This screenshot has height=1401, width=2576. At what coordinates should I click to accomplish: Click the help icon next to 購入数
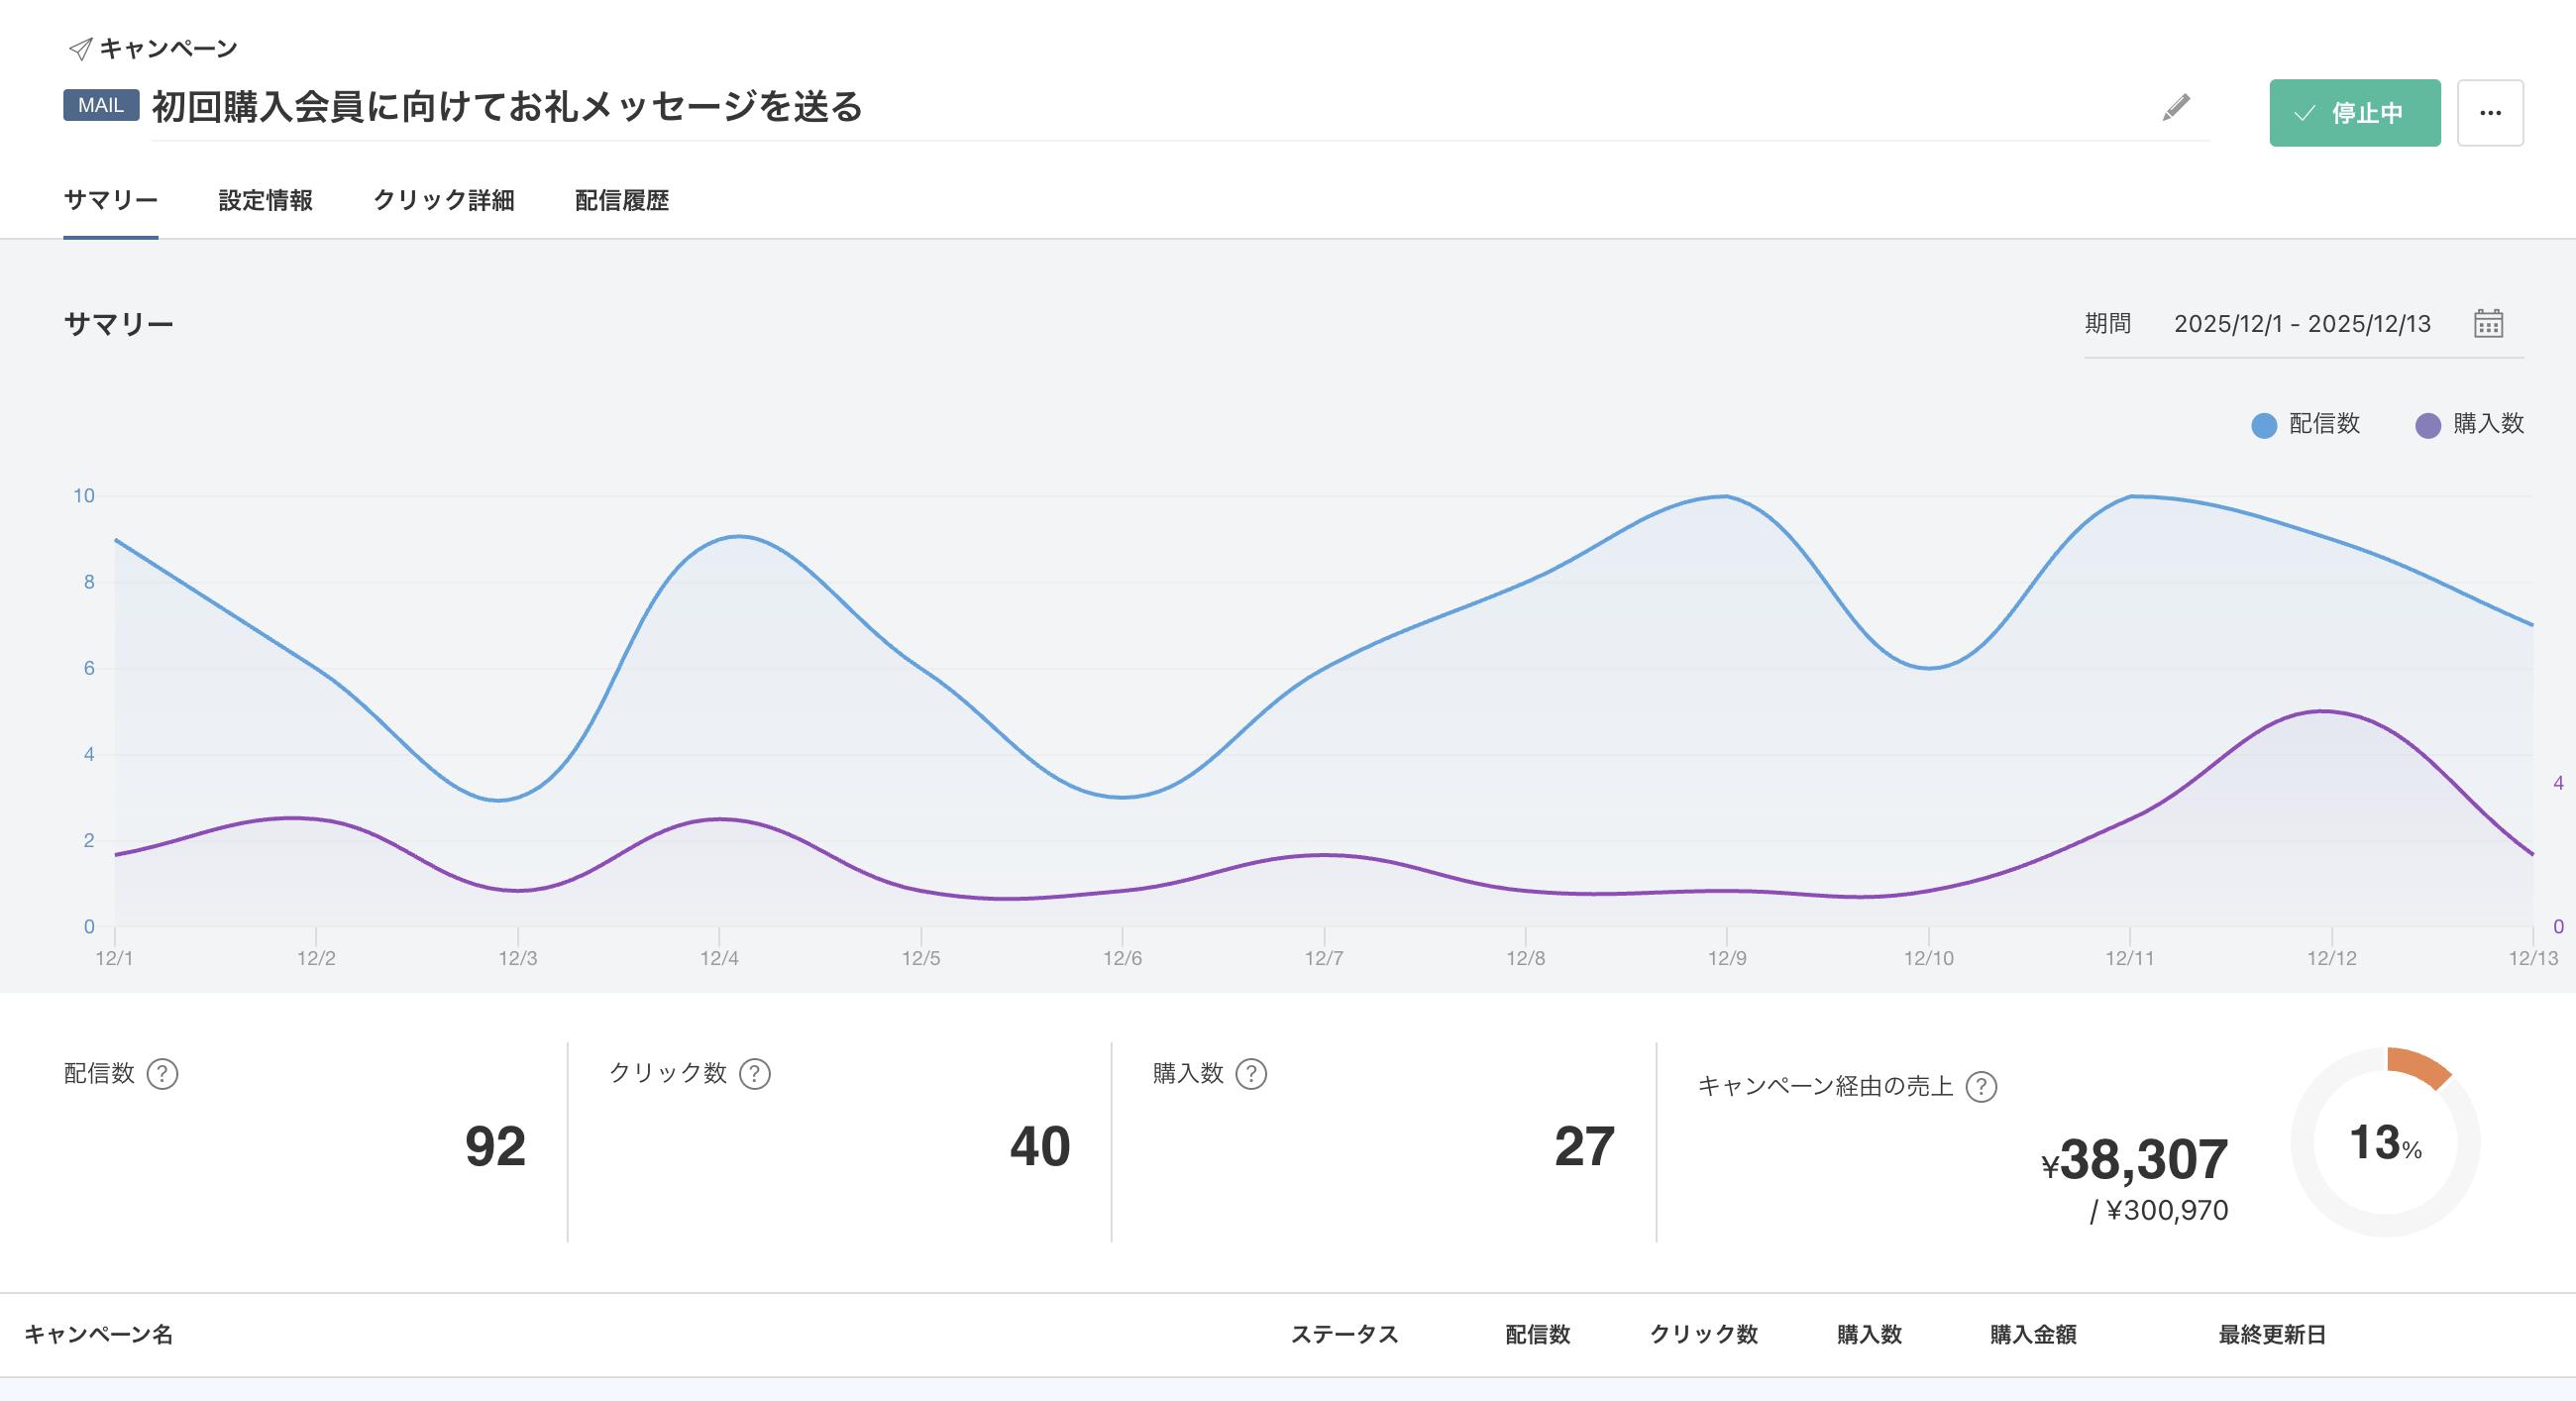click(x=1253, y=1073)
